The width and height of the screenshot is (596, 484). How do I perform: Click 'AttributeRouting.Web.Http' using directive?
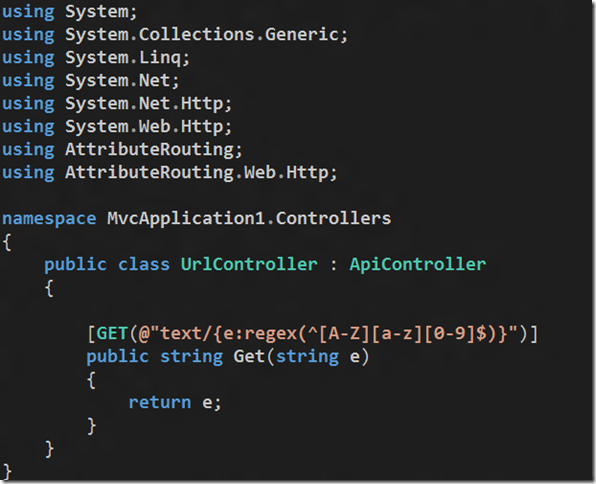point(201,173)
